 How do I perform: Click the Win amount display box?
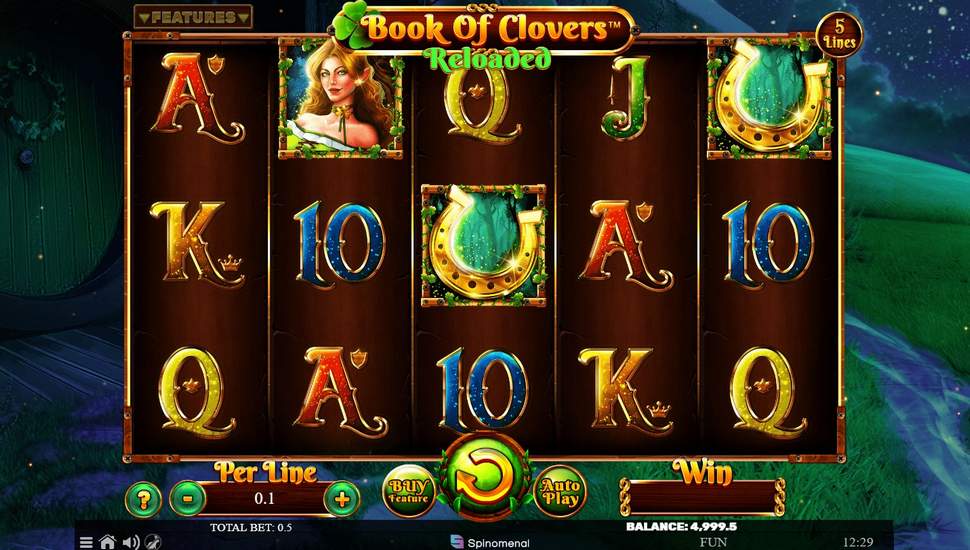pyautogui.click(x=704, y=496)
